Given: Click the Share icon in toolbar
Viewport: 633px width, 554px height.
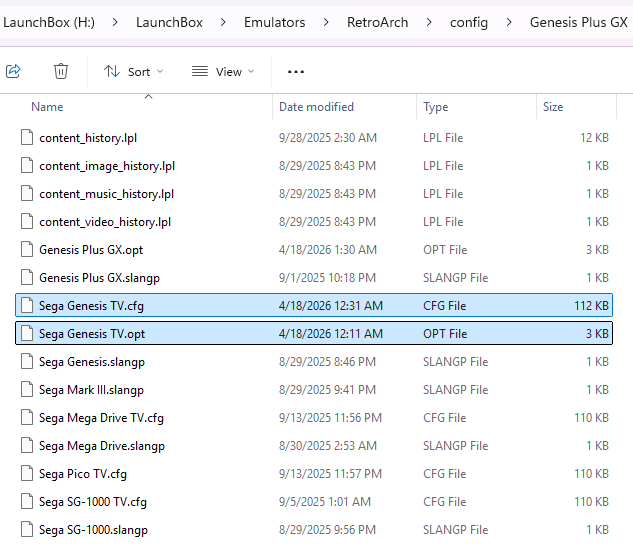Looking at the screenshot, I should click(x=13, y=71).
